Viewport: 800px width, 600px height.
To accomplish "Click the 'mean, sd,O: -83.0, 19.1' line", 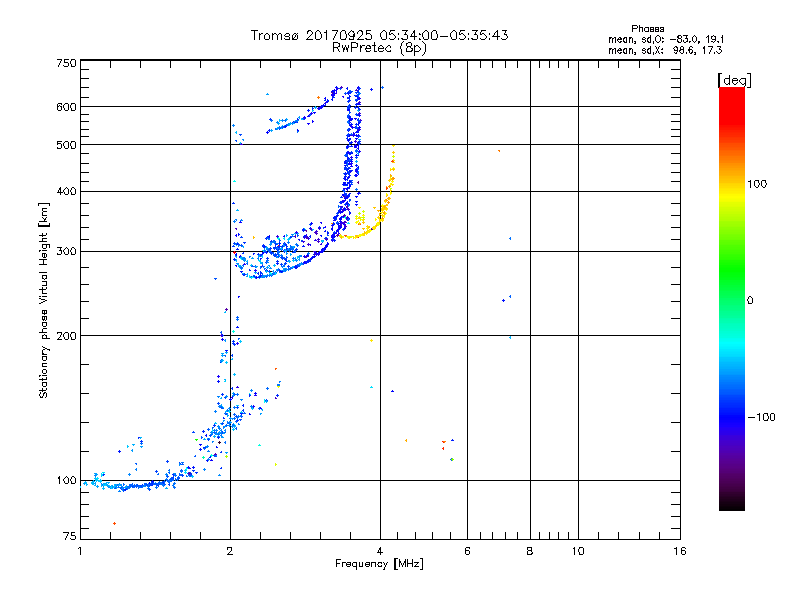I will click(666, 39).
